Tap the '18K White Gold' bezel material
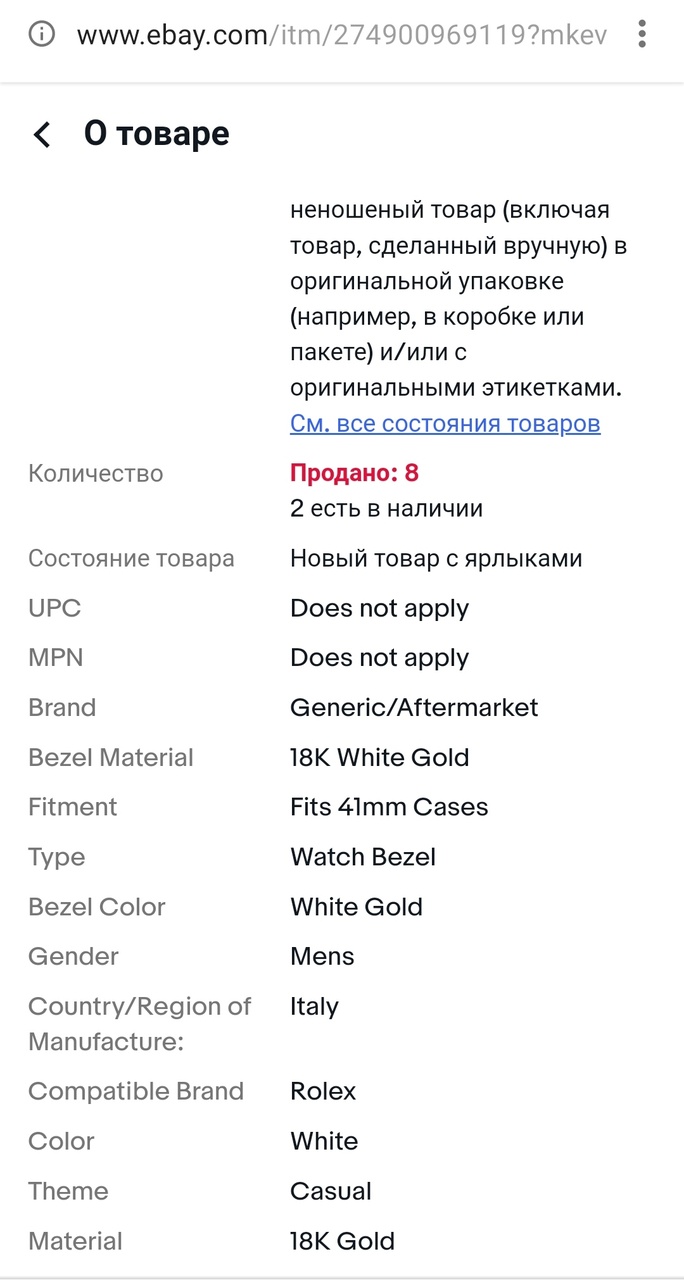 379,758
